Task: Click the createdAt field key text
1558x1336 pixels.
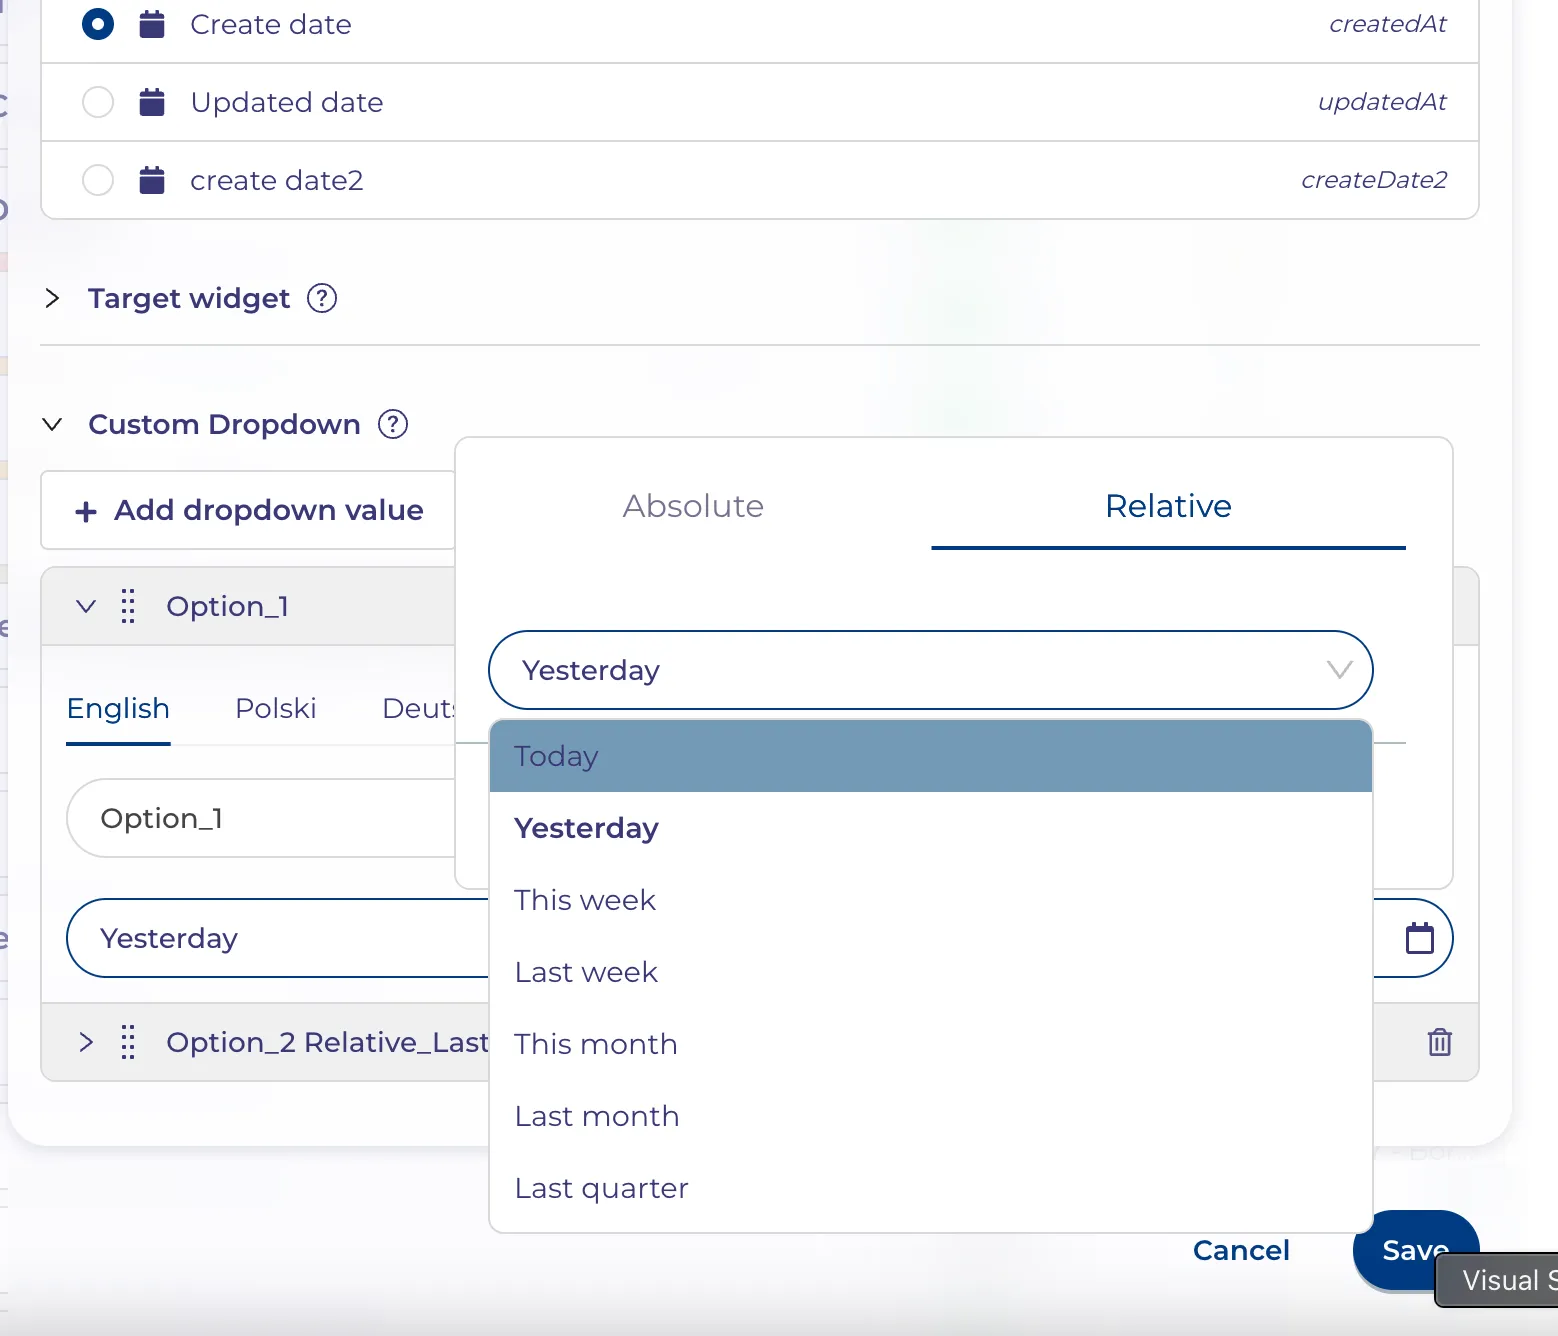Action: tap(1387, 24)
